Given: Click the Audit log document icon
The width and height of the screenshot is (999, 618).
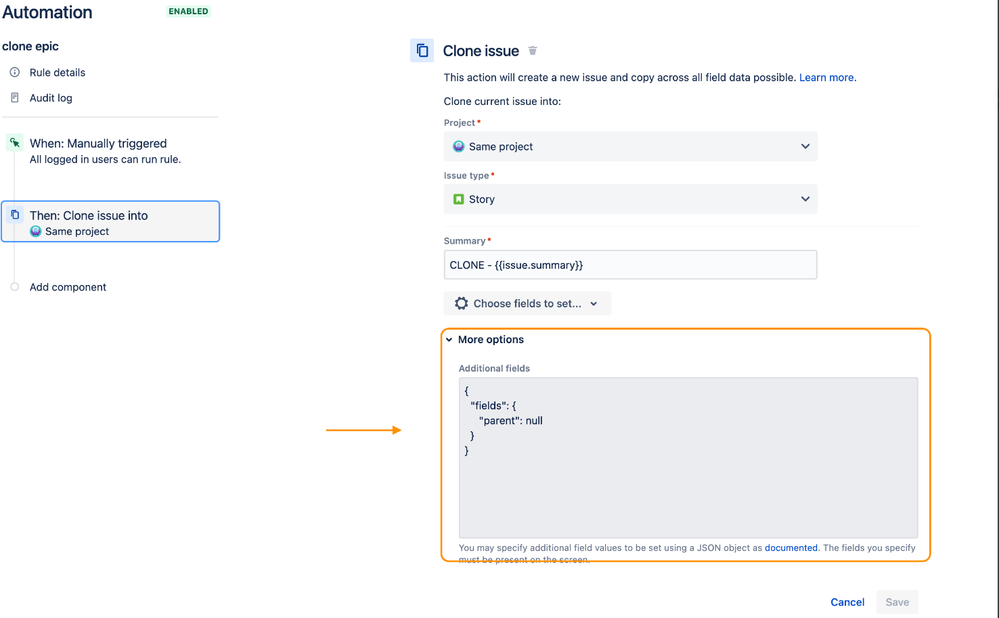Looking at the screenshot, I should pos(15,97).
